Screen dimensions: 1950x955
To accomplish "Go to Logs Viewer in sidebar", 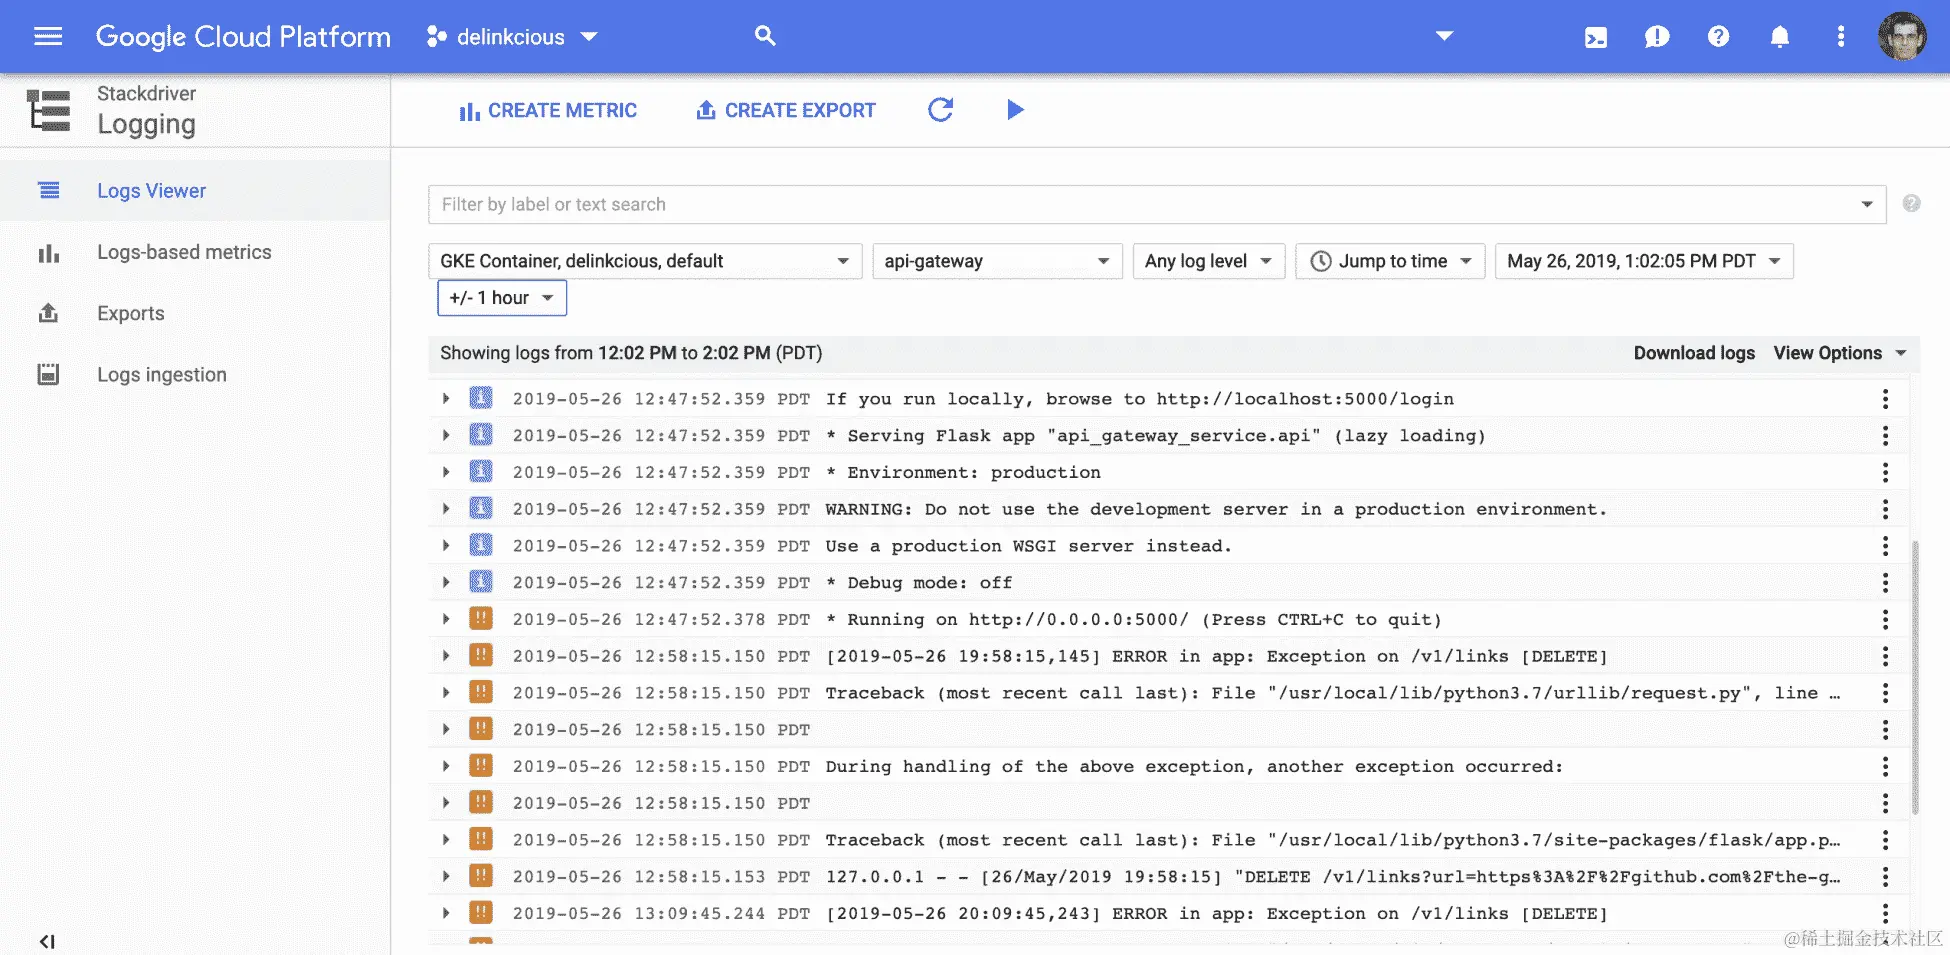I will pyautogui.click(x=195, y=190).
